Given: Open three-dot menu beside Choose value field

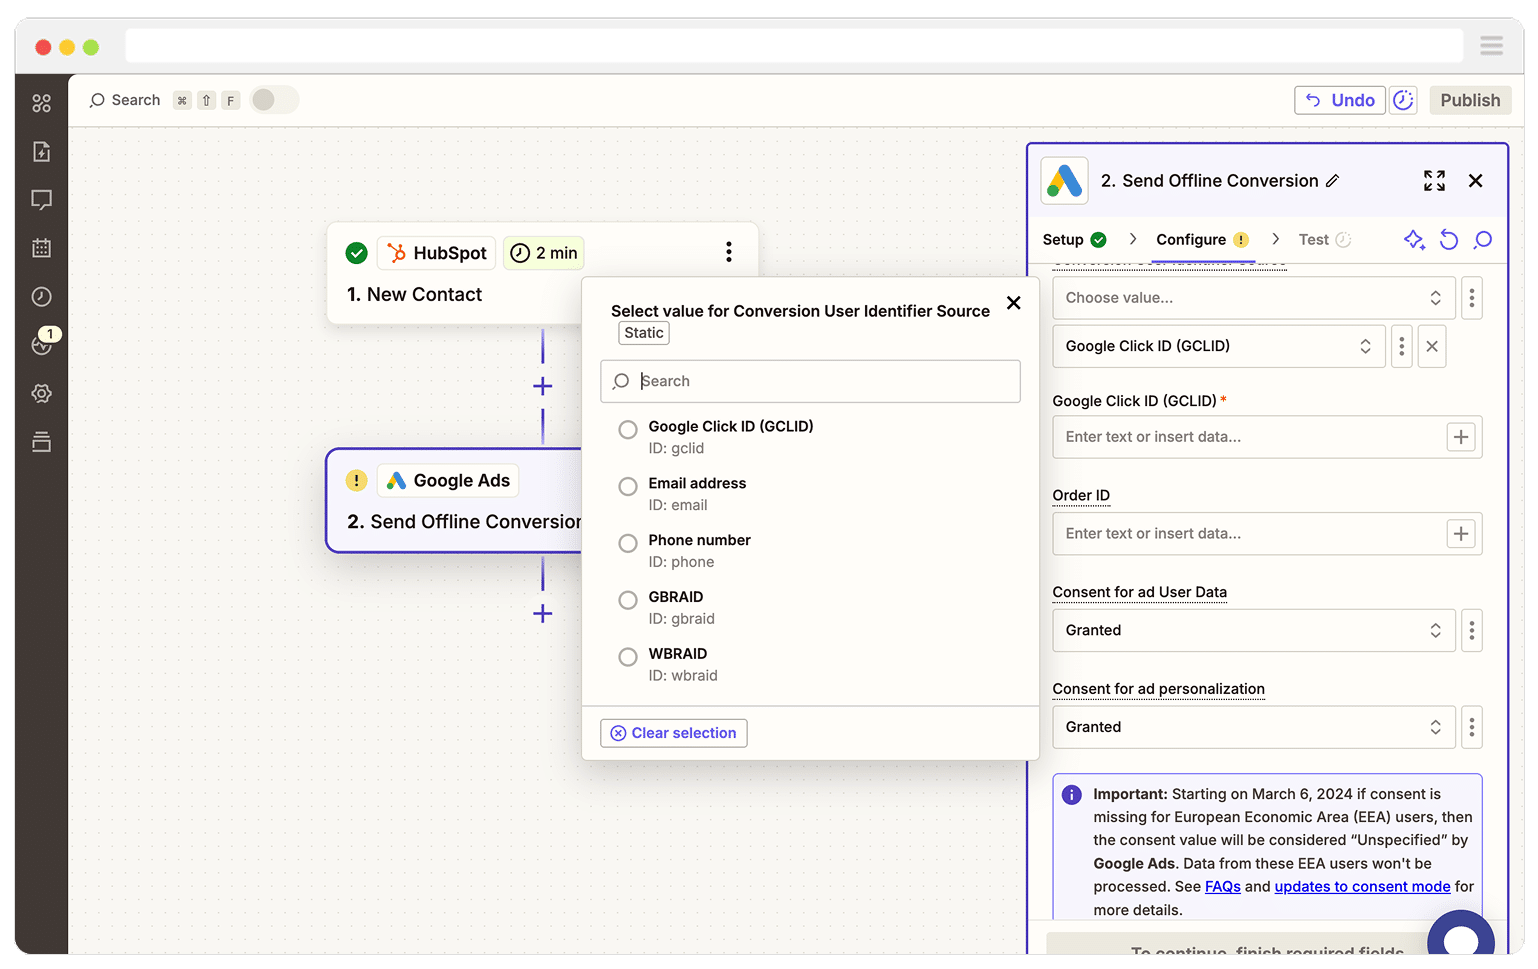Looking at the screenshot, I should [x=1471, y=298].
